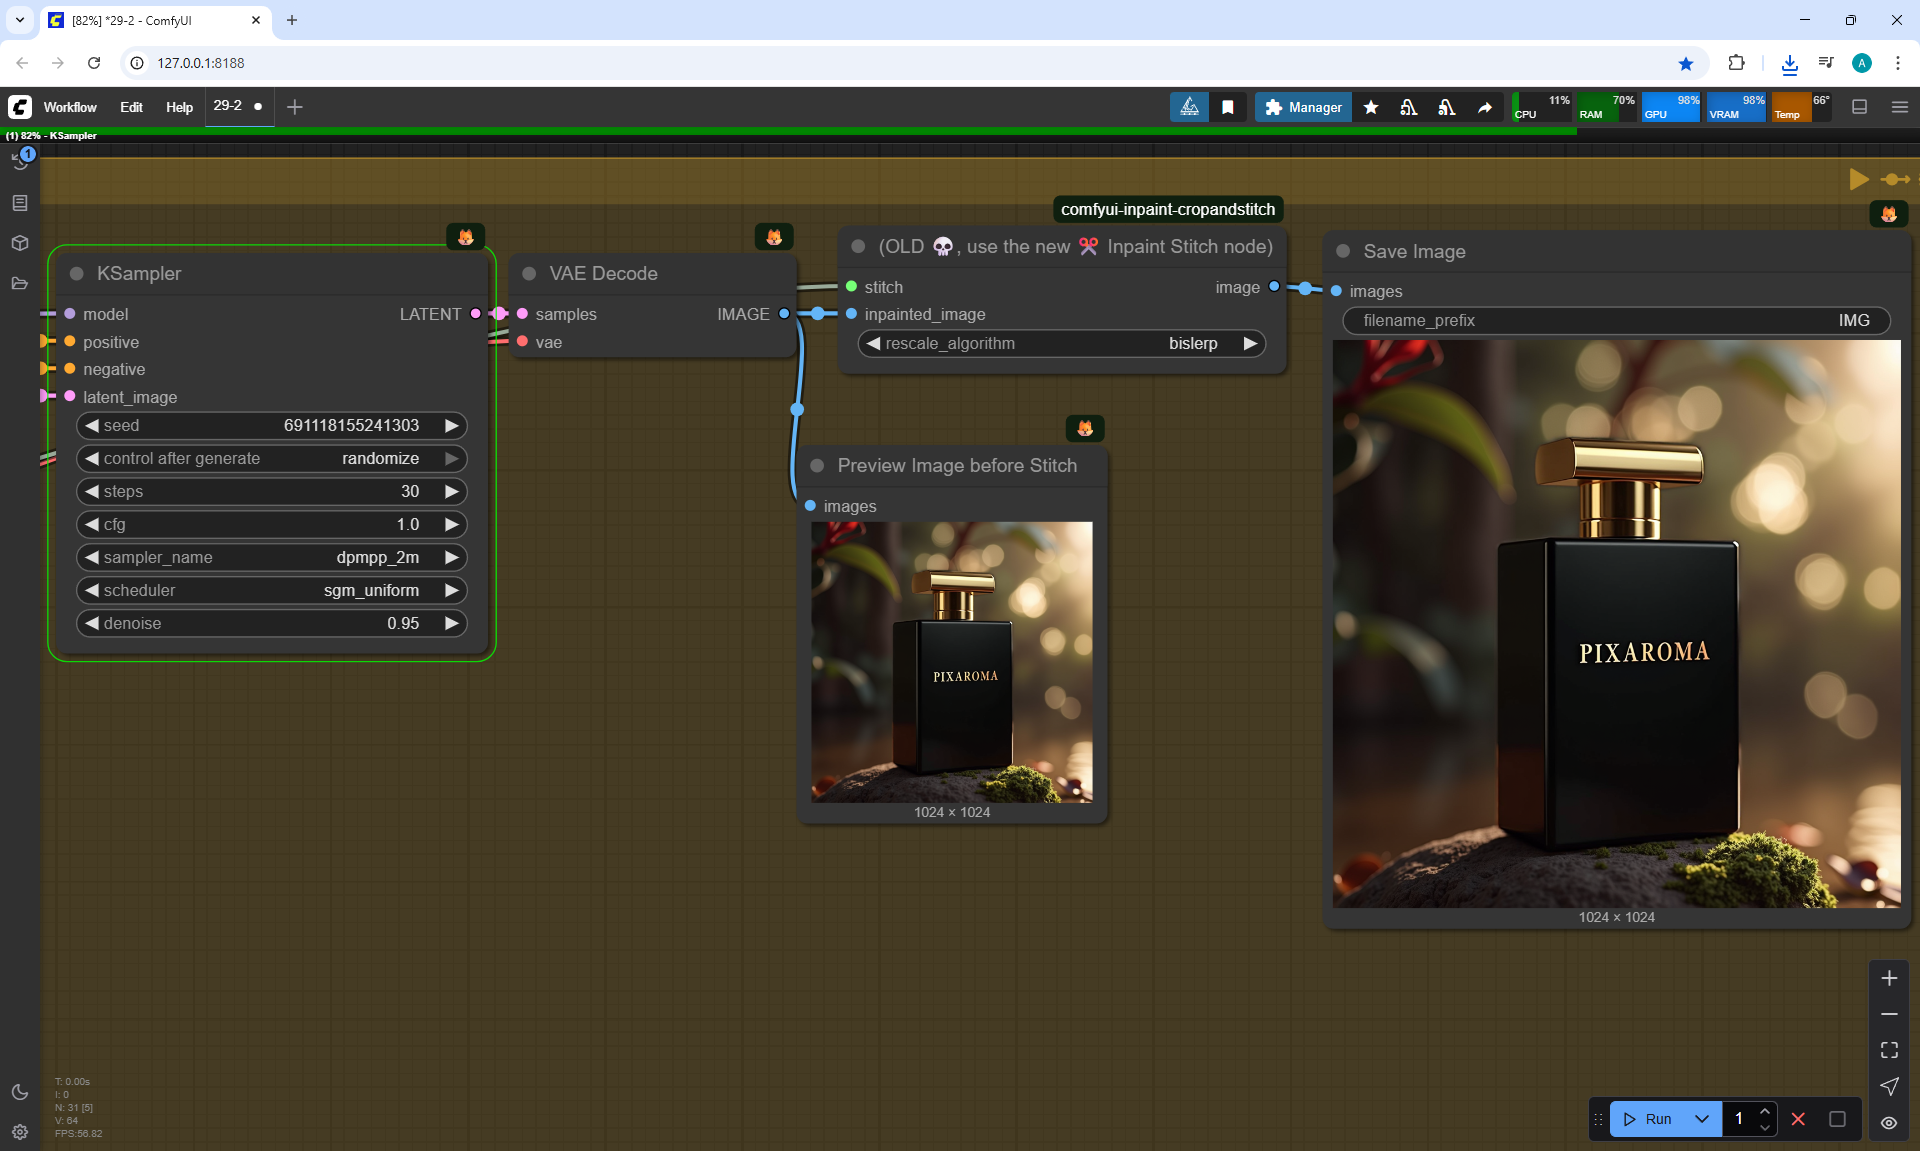Open the Edit menu
Screen dimensions: 1920x1151
coord(131,107)
